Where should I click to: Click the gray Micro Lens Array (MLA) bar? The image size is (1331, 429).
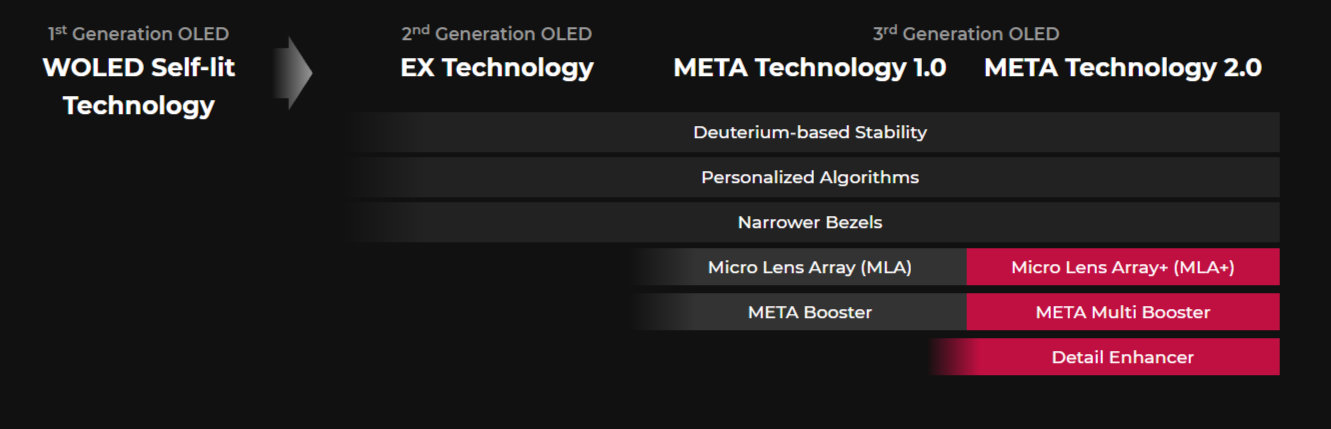[809, 267]
